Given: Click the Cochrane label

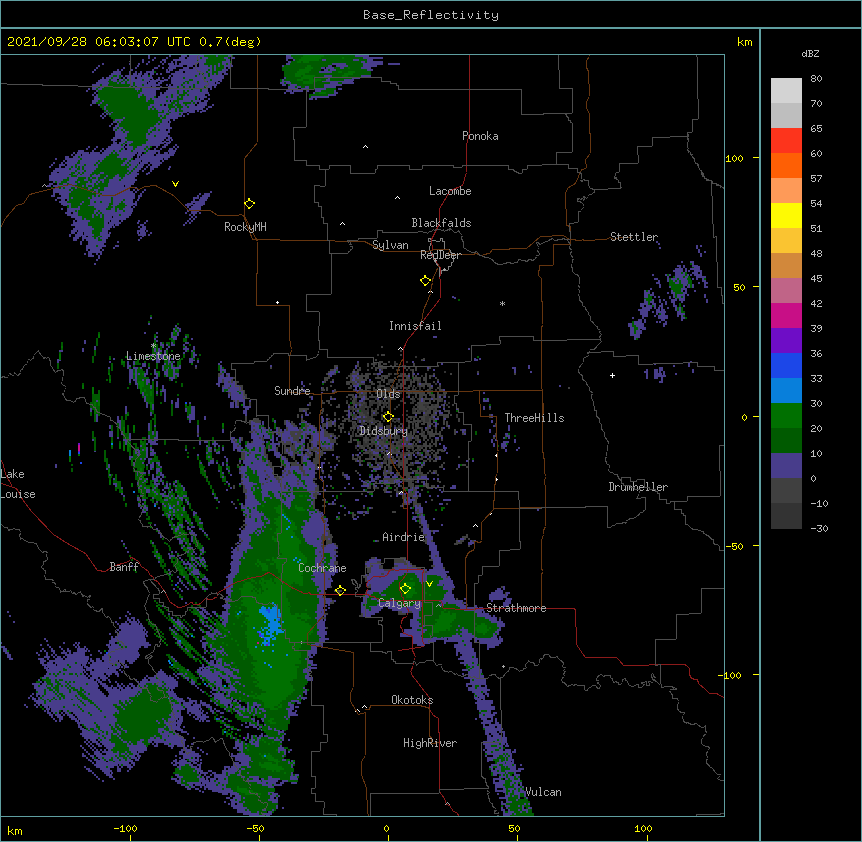Looking at the screenshot, I should click(x=322, y=568).
